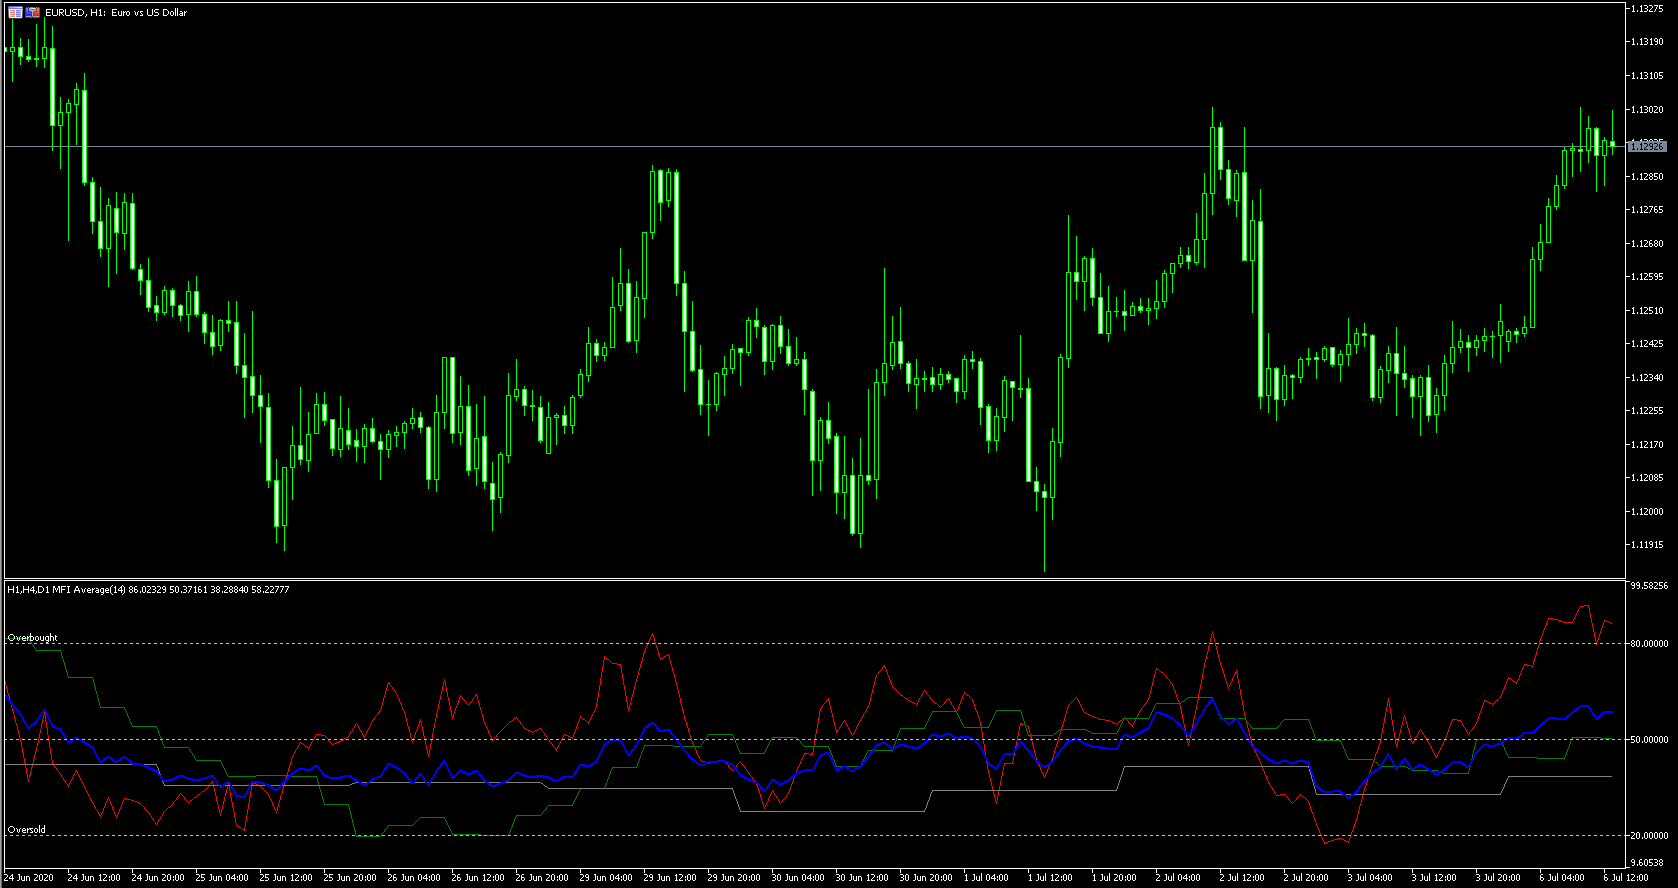Click the "30 Jun 20:00" time axis label
Screen dimensions: 1678x888
(926, 878)
